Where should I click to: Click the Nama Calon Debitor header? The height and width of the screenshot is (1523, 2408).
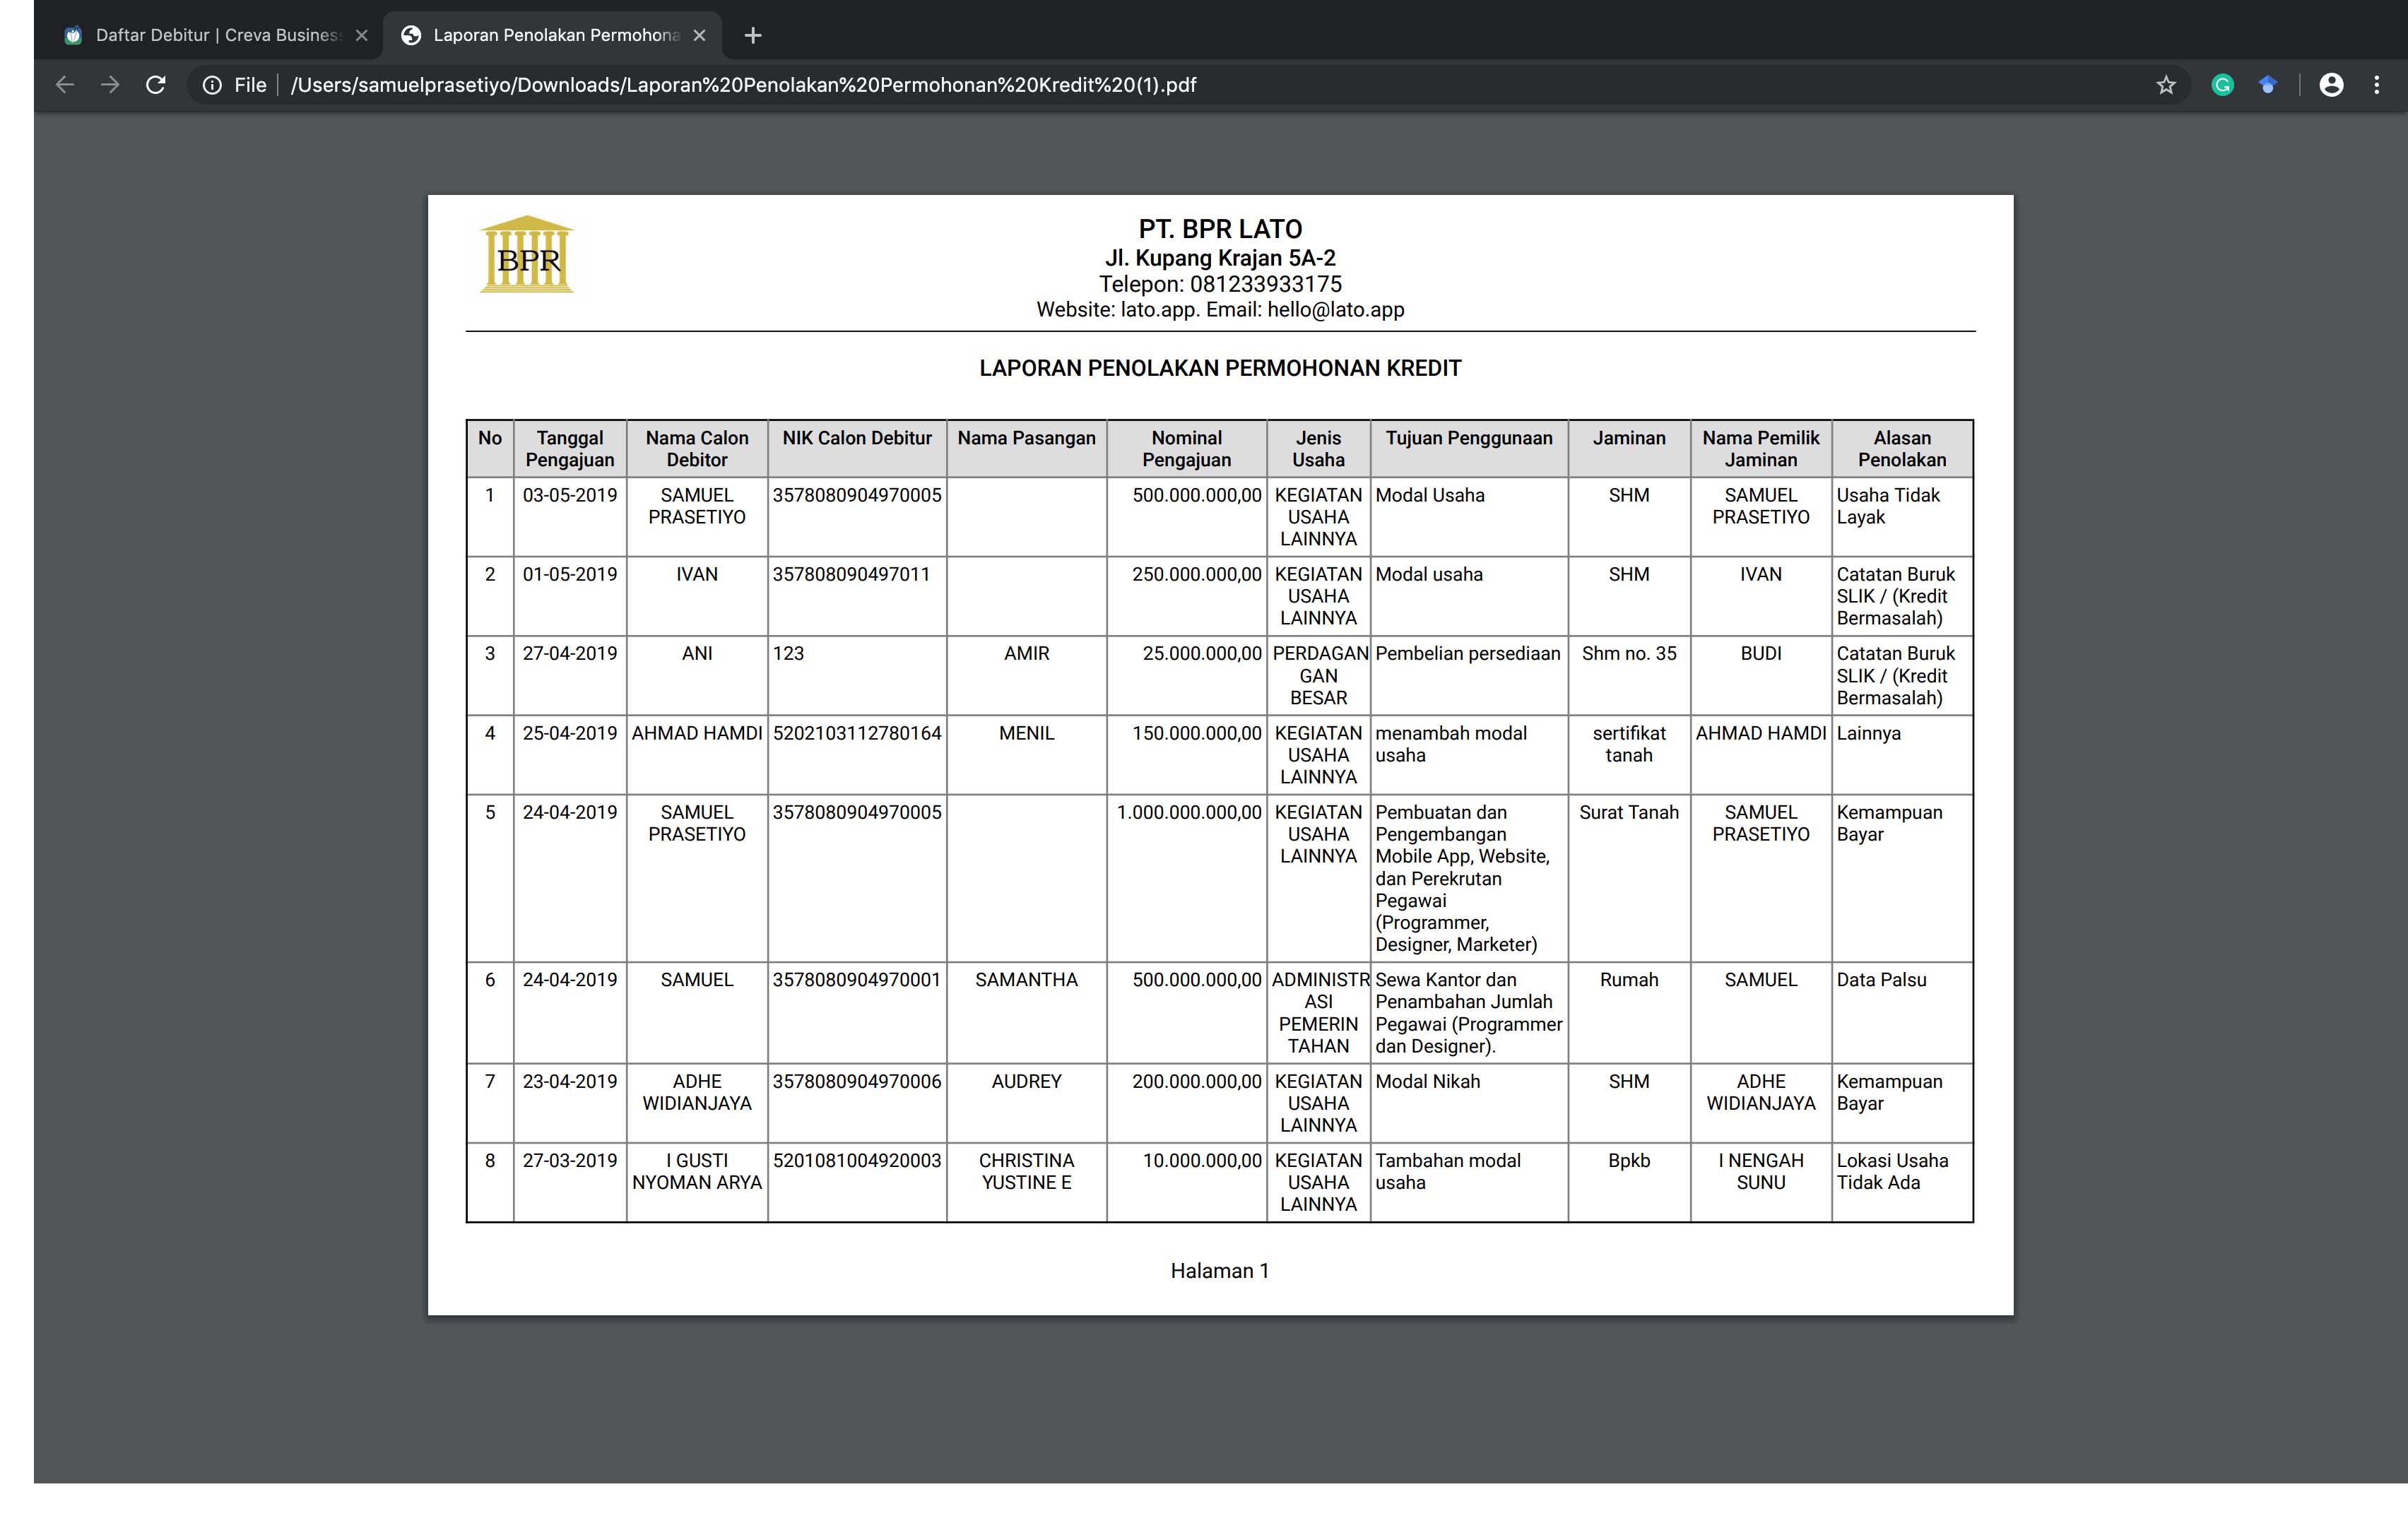(x=697, y=449)
